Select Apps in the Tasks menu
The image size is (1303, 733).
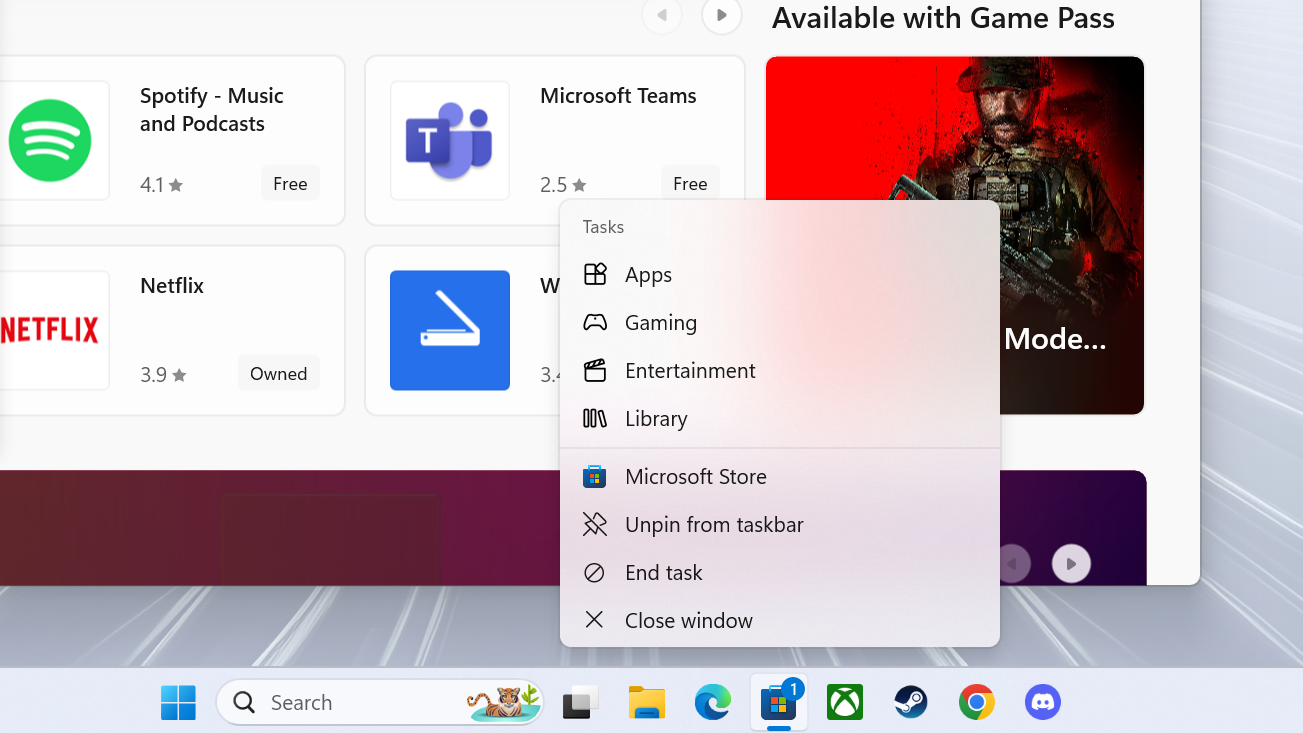pos(648,274)
